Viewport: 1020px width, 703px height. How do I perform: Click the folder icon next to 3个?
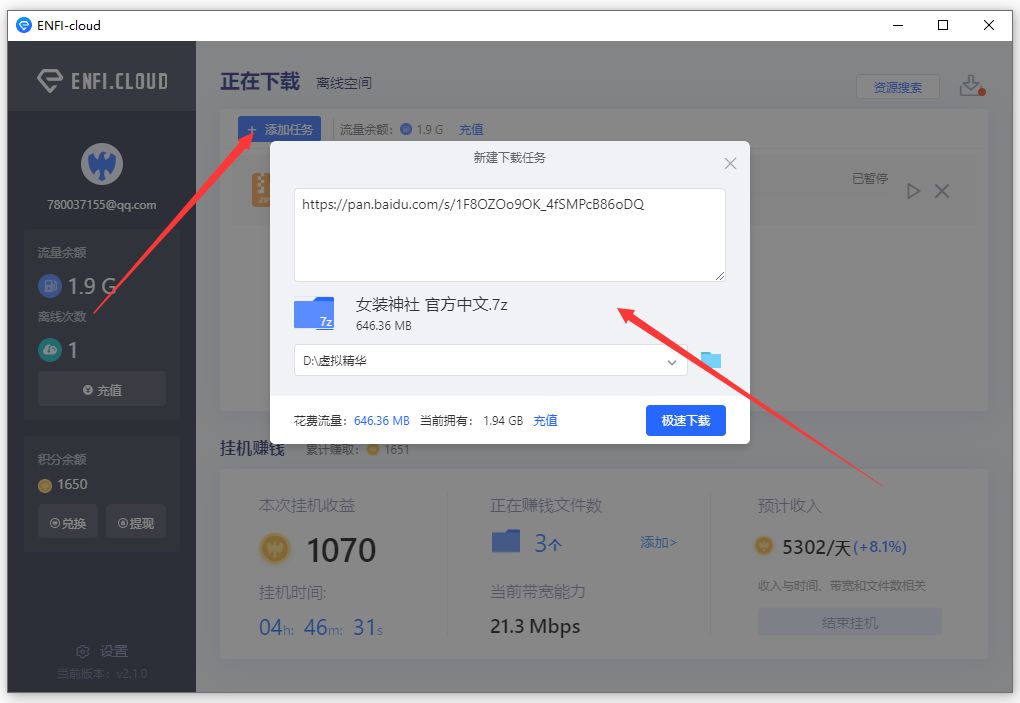pyautogui.click(x=506, y=541)
